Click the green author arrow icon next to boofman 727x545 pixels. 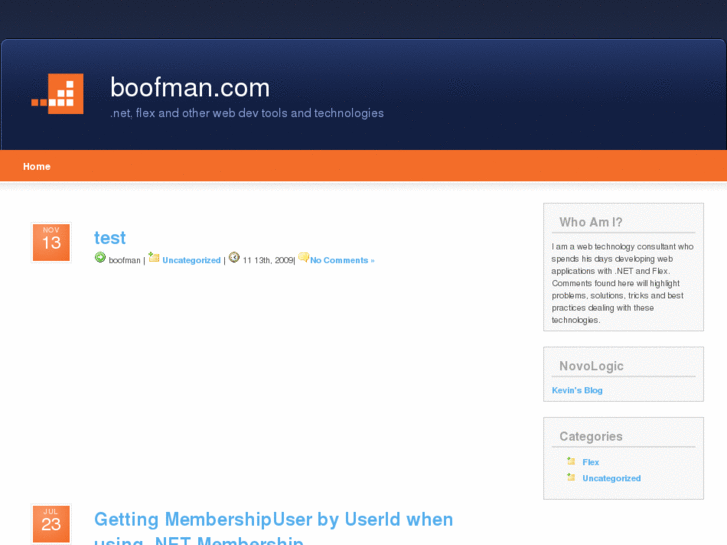pos(100,257)
